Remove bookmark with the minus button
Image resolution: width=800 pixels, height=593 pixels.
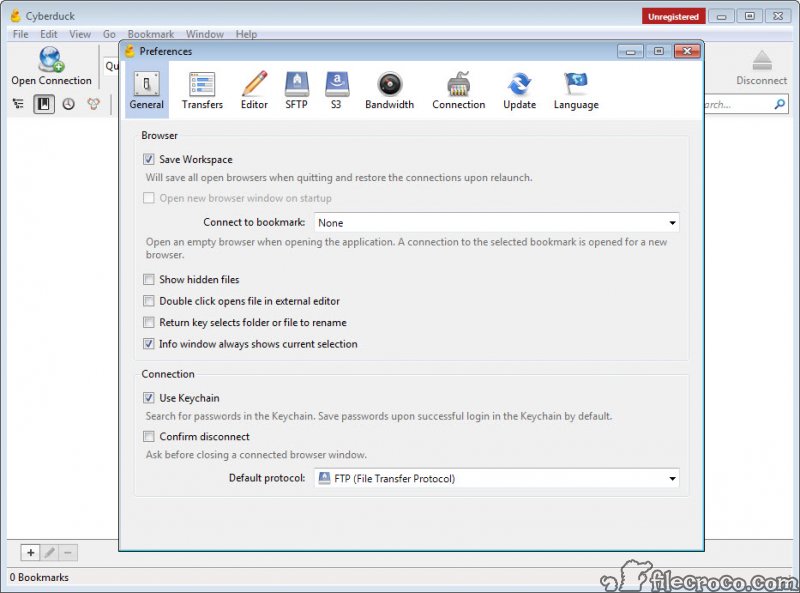(68, 553)
